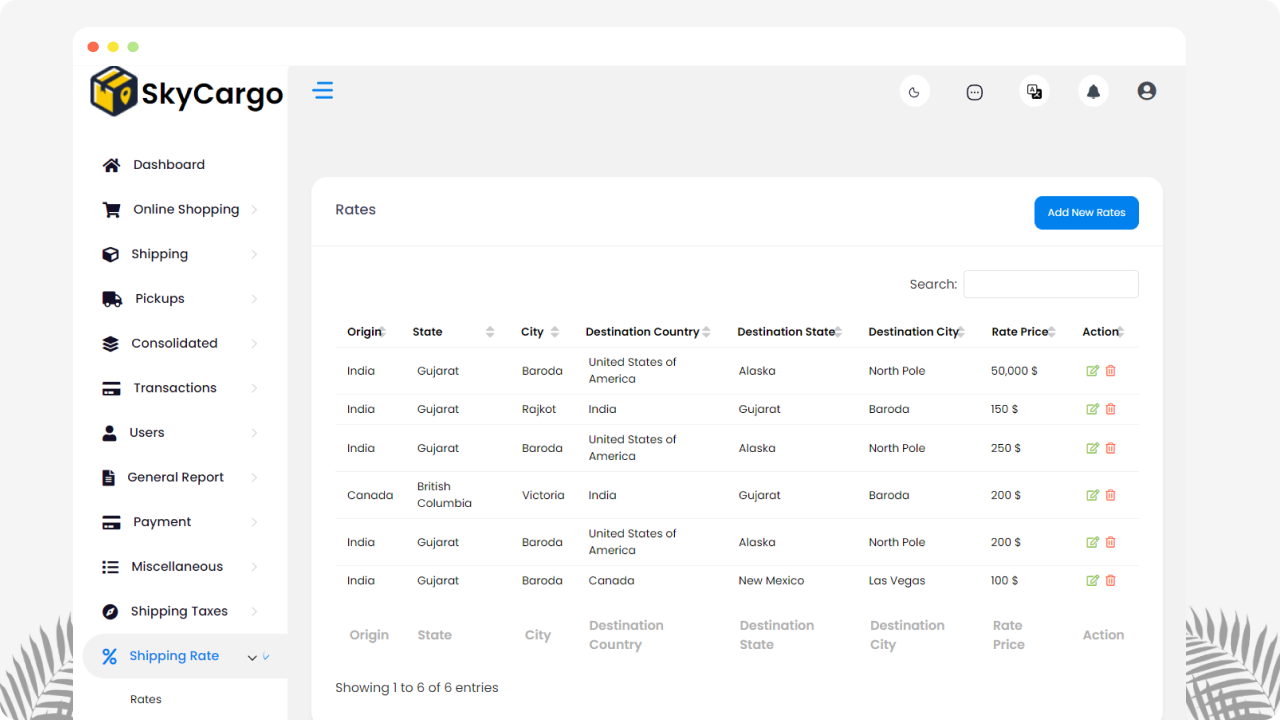
Task: Expand the Online Shopping menu
Action: click(x=185, y=210)
